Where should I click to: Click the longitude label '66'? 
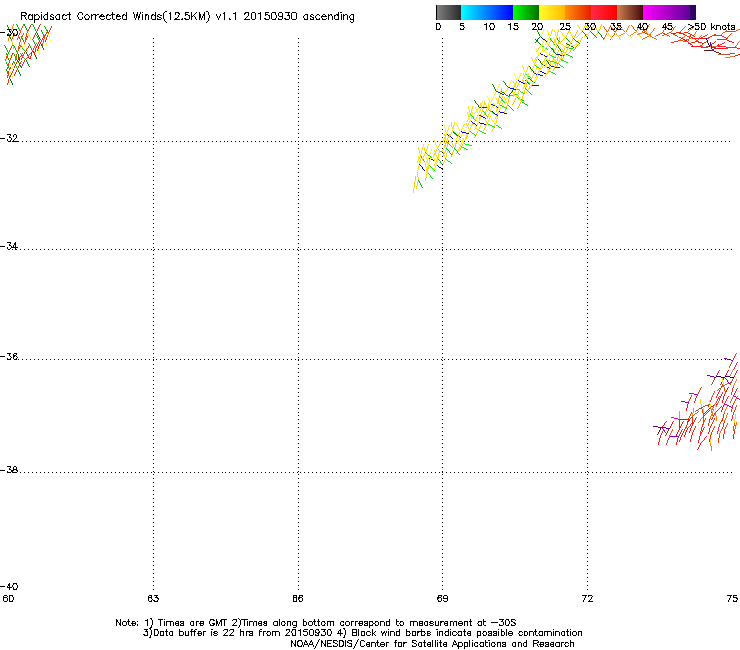[297, 599]
